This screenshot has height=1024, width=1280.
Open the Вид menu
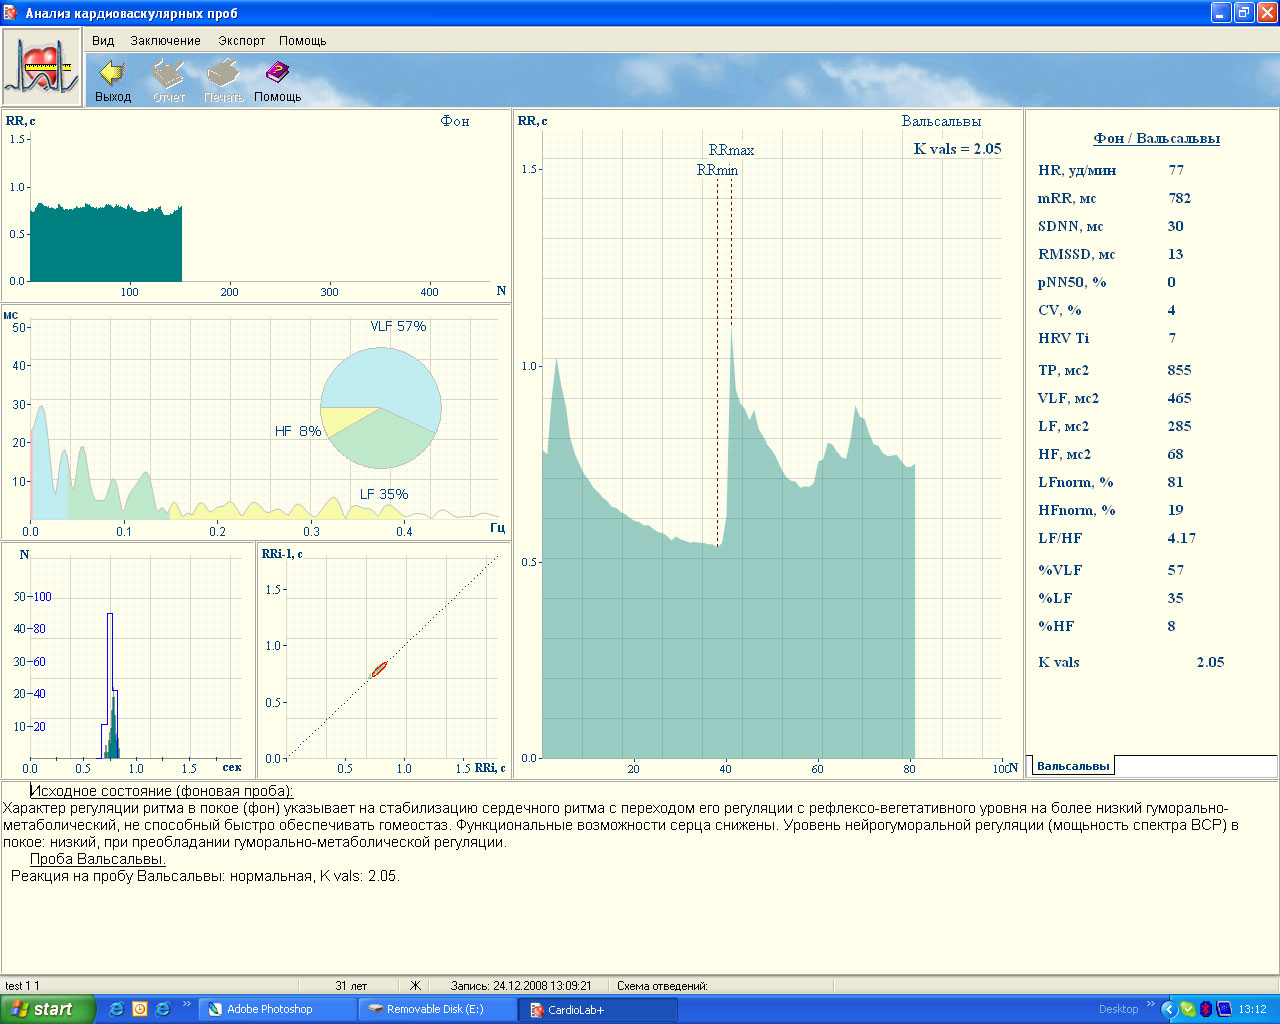point(103,41)
